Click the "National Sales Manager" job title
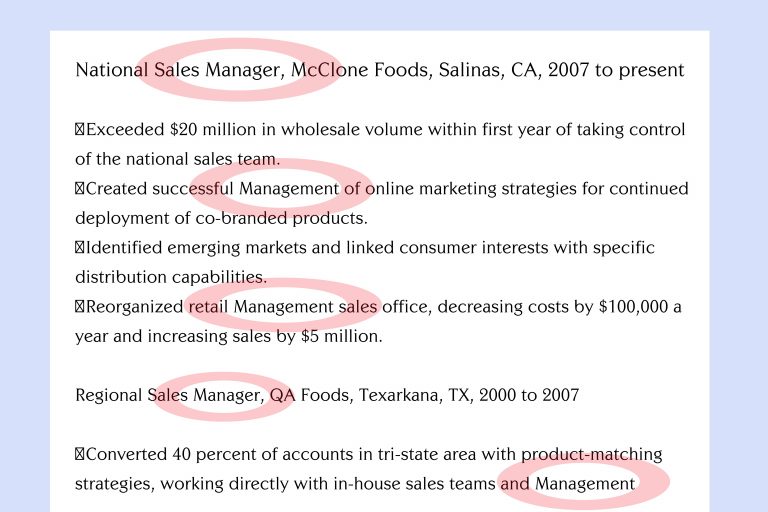Screen dimensions: 768x512 coord(180,71)
